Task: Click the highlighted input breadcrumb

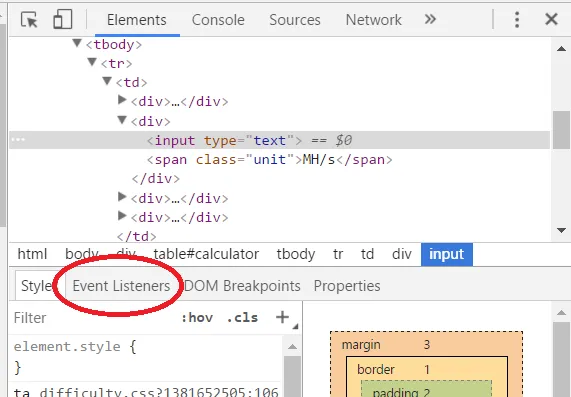Action: 447,254
